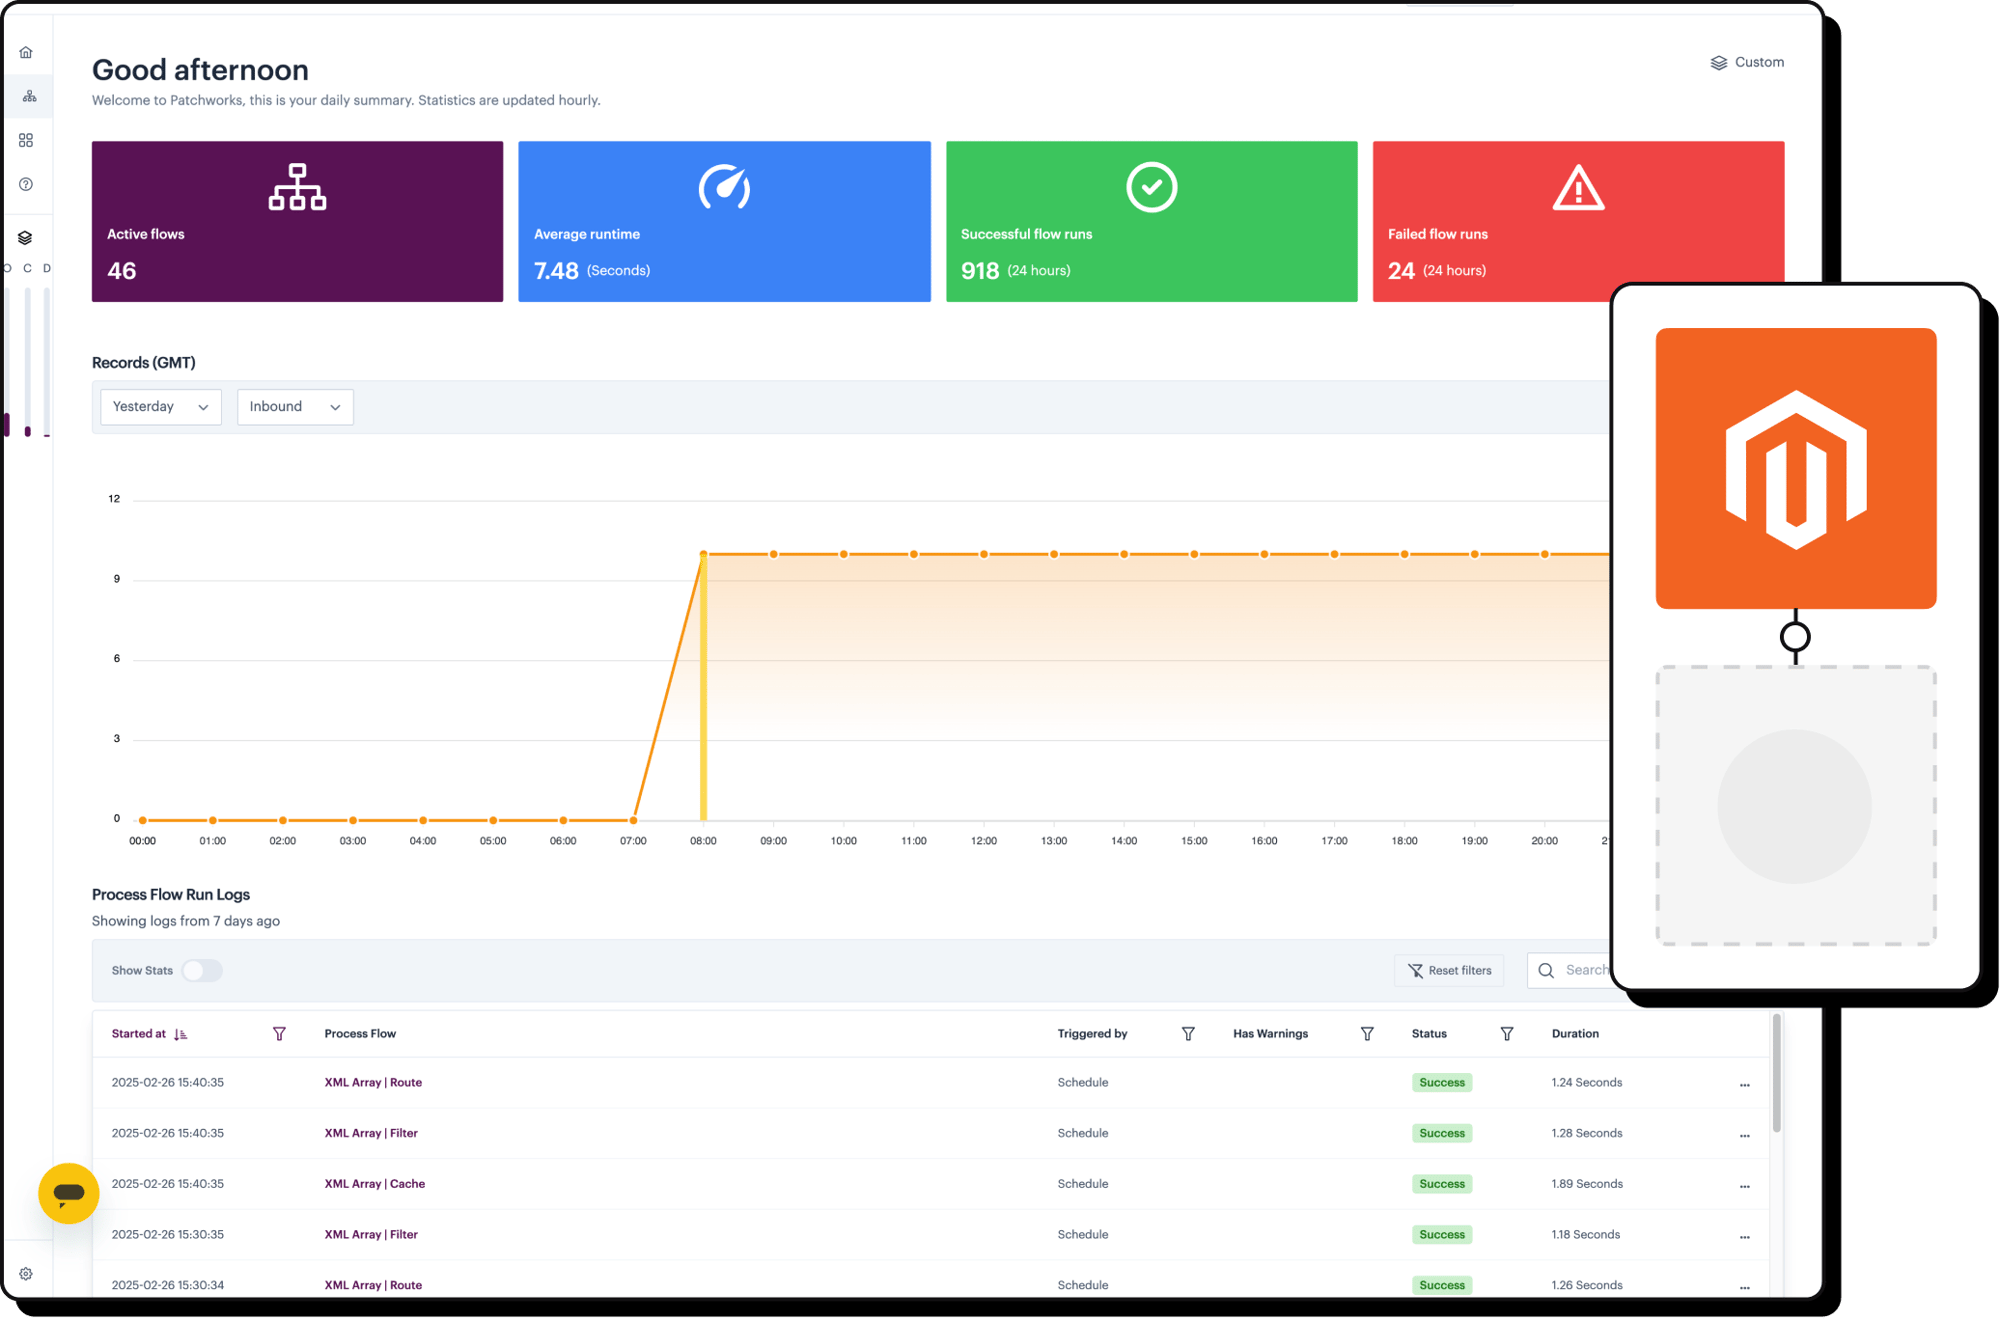Click timestamp 2025-02-26 15:30:35
The image size is (2000, 1320).
click(168, 1235)
